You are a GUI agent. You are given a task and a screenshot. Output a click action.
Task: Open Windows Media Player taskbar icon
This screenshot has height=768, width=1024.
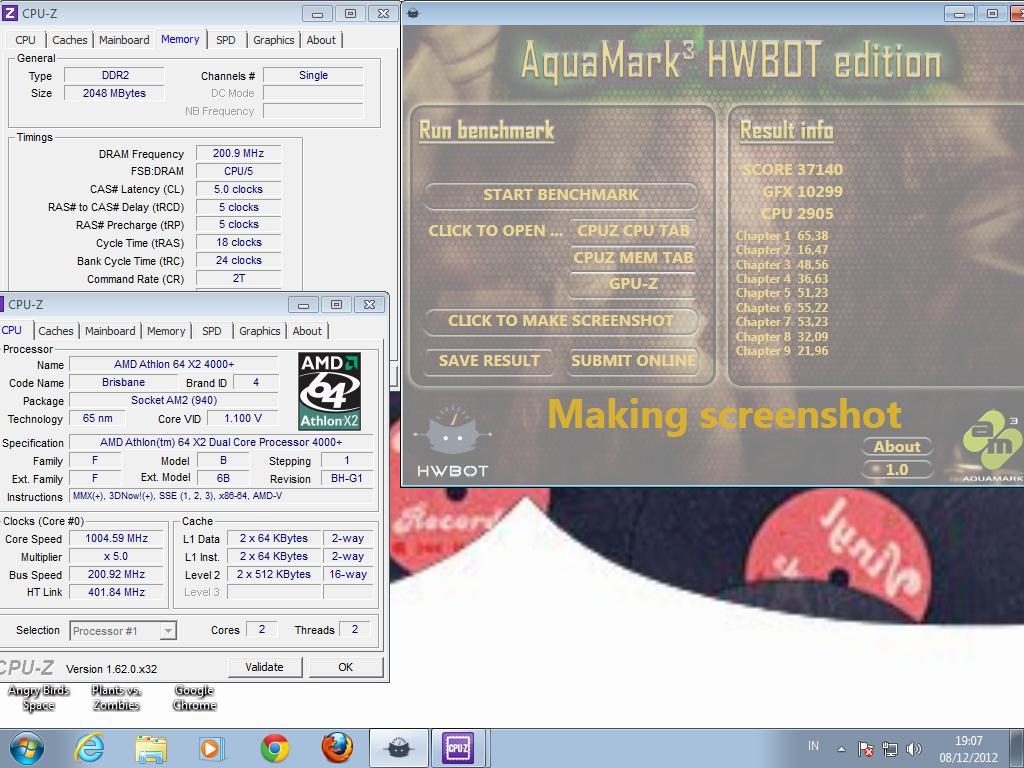click(212, 748)
